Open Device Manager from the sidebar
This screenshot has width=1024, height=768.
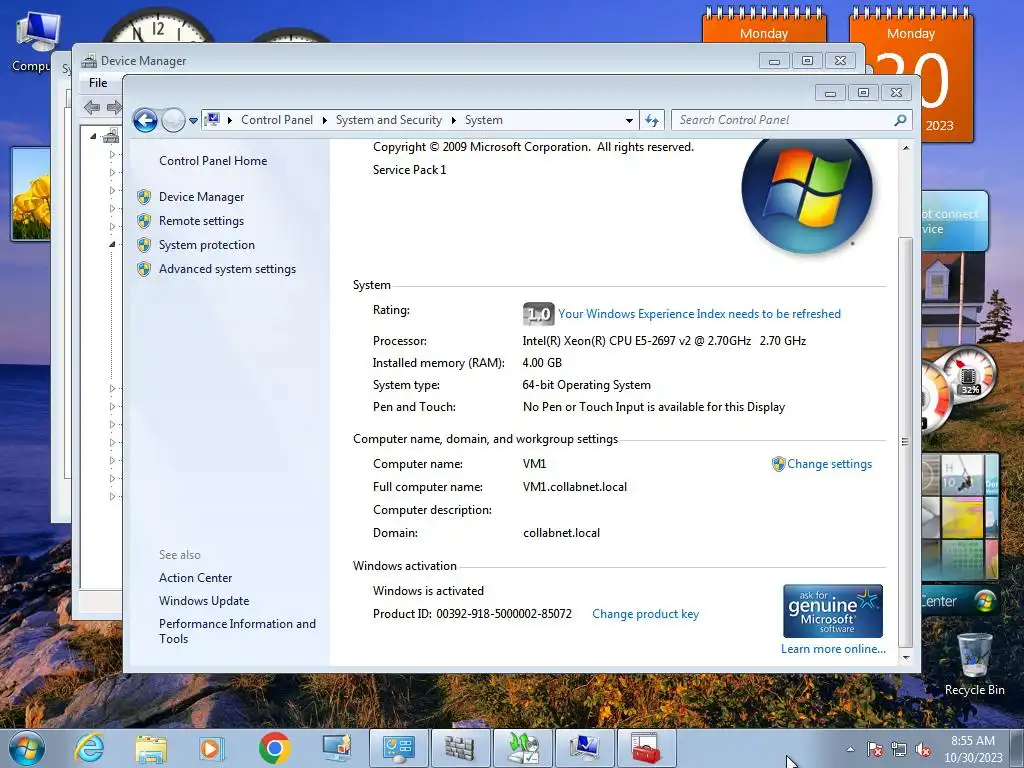coord(201,197)
